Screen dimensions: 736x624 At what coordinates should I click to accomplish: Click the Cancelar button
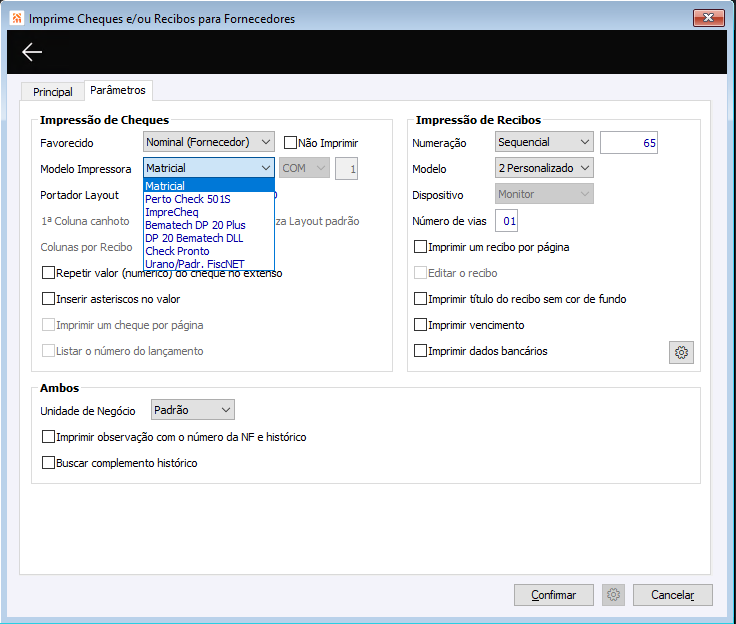[672, 595]
